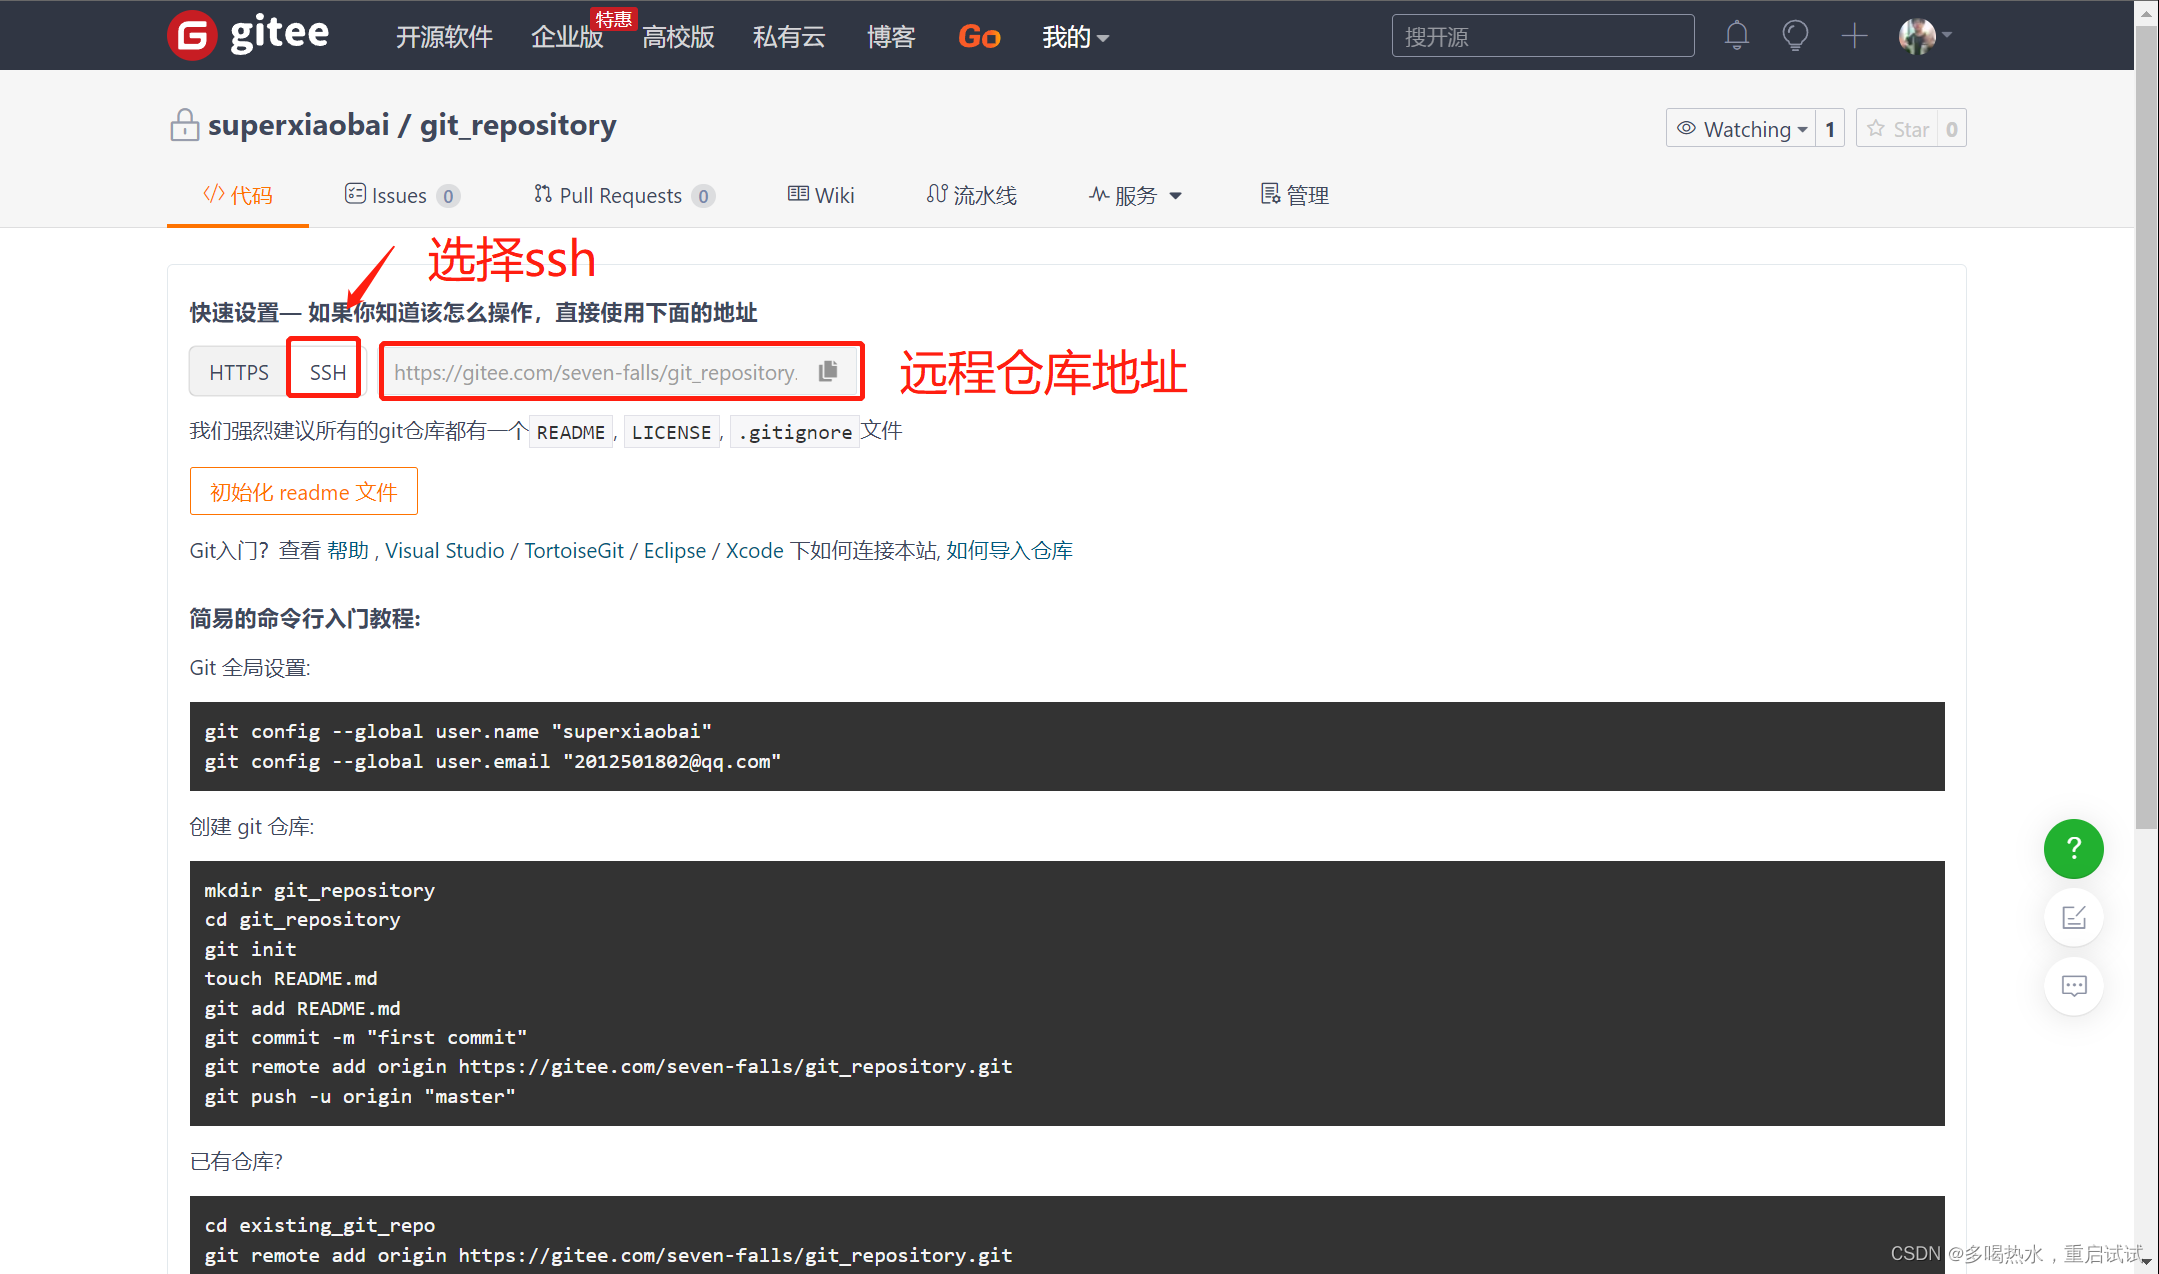Select the HTTPS protocol toggle
The image size is (2159, 1274).
239,372
